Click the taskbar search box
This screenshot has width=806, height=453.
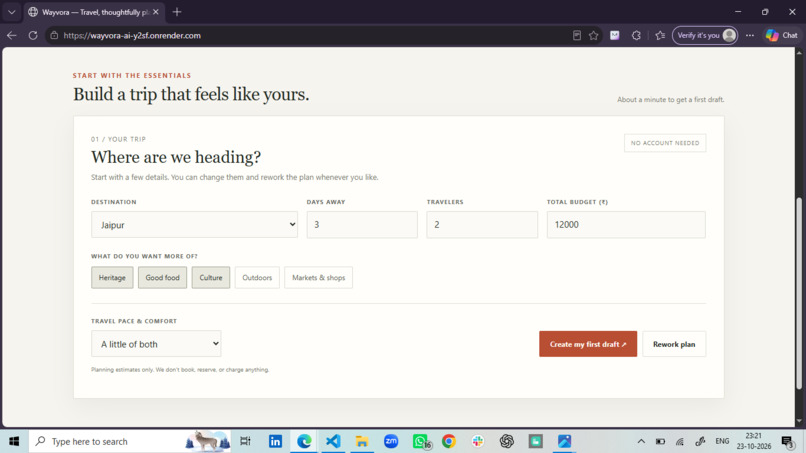tap(130, 441)
